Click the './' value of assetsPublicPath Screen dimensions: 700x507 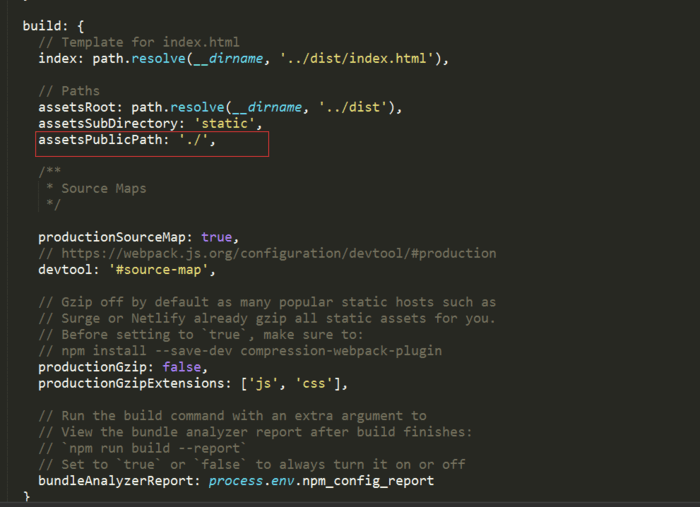pos(194,140)
